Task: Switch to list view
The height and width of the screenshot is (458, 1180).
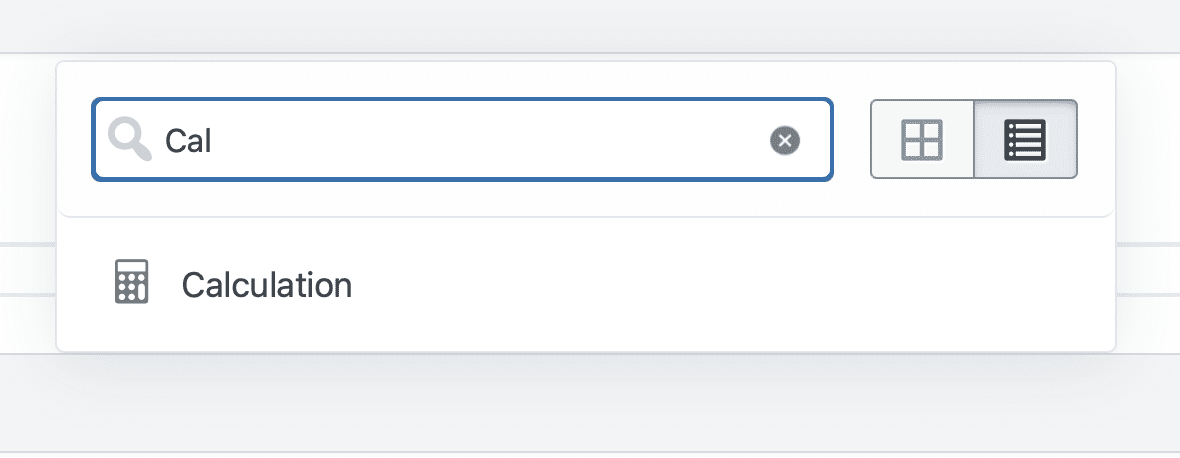Action: (x=1025, y=140)
